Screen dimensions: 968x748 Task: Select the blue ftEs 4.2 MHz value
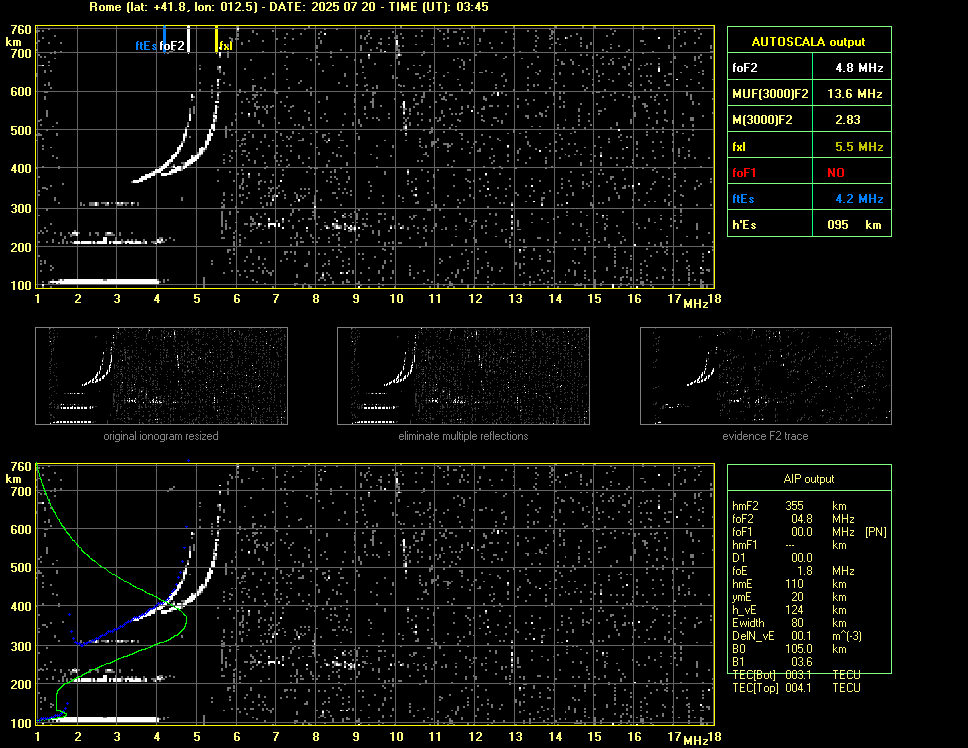[859, 199]
